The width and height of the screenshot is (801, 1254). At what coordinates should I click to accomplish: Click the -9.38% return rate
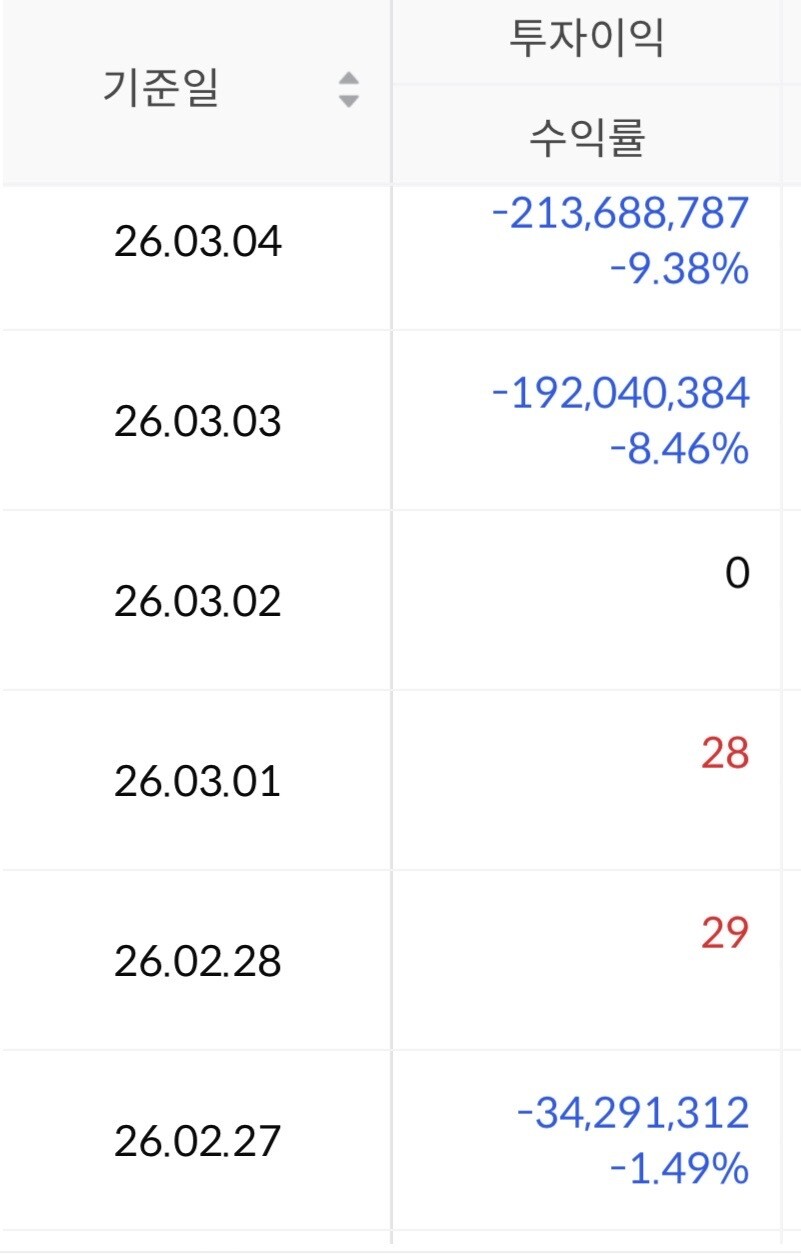(679, 269)
